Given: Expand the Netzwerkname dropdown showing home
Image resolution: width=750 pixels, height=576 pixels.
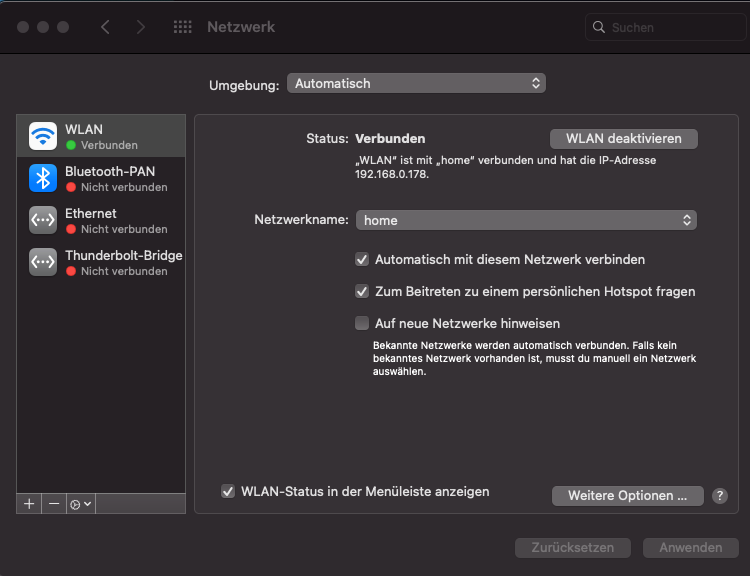Looking at the screenshot, I should tap(526, 220).
